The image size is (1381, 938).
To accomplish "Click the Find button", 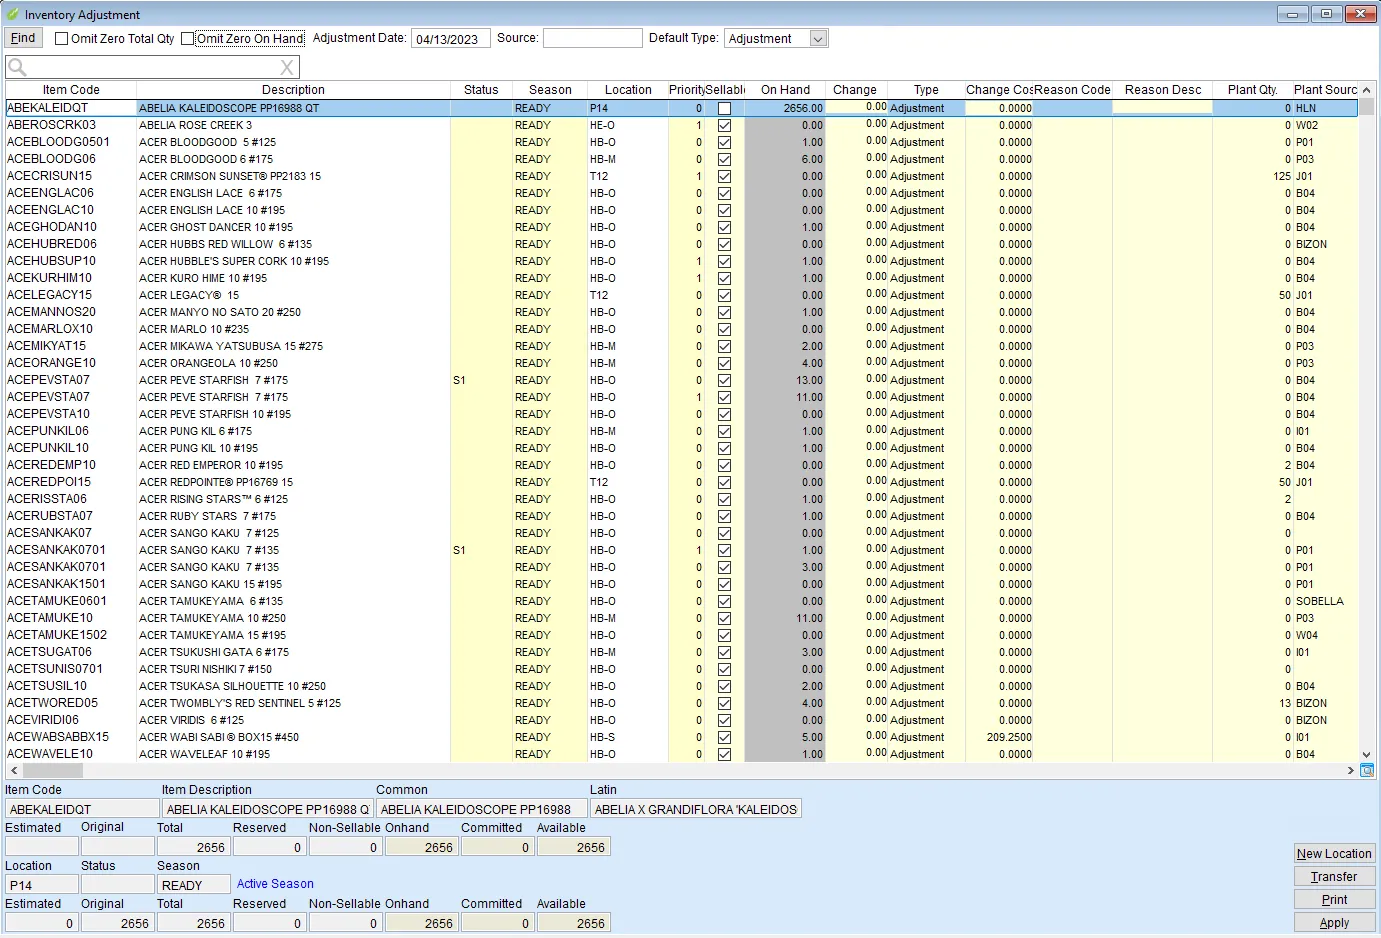I will [x=23, y=38].
